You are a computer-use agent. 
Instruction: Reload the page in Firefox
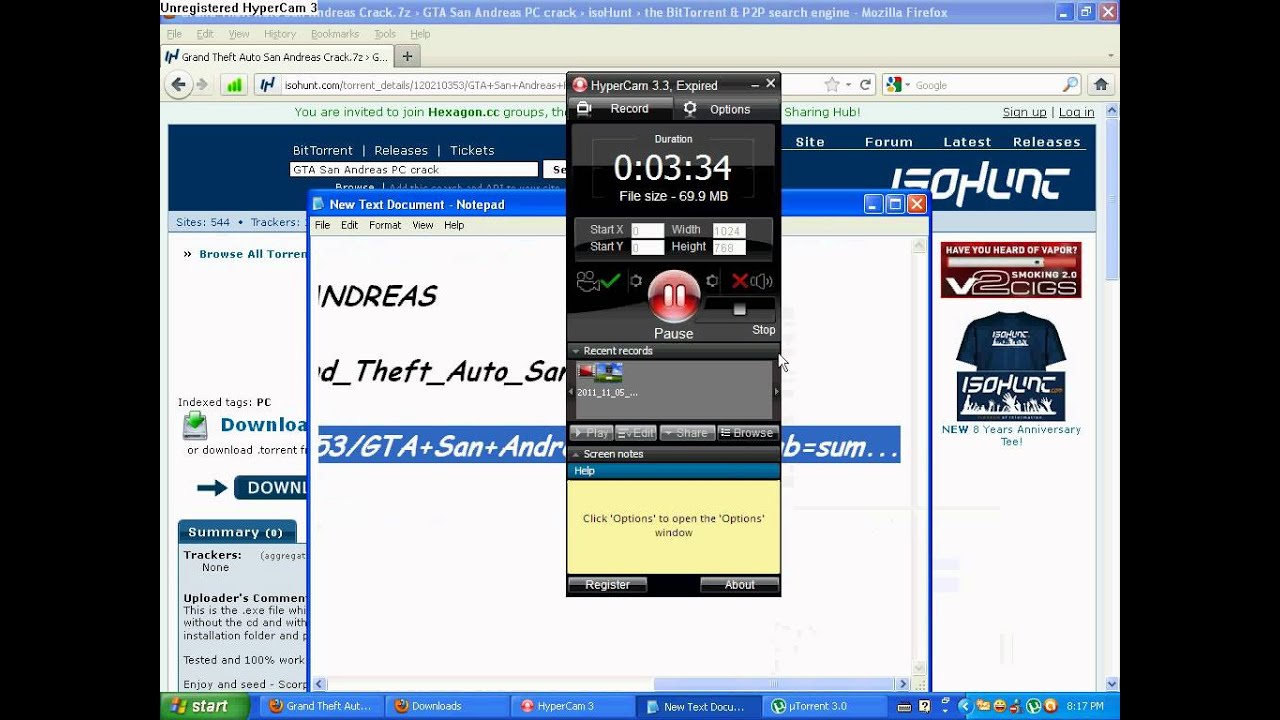(x=866, y=85)
